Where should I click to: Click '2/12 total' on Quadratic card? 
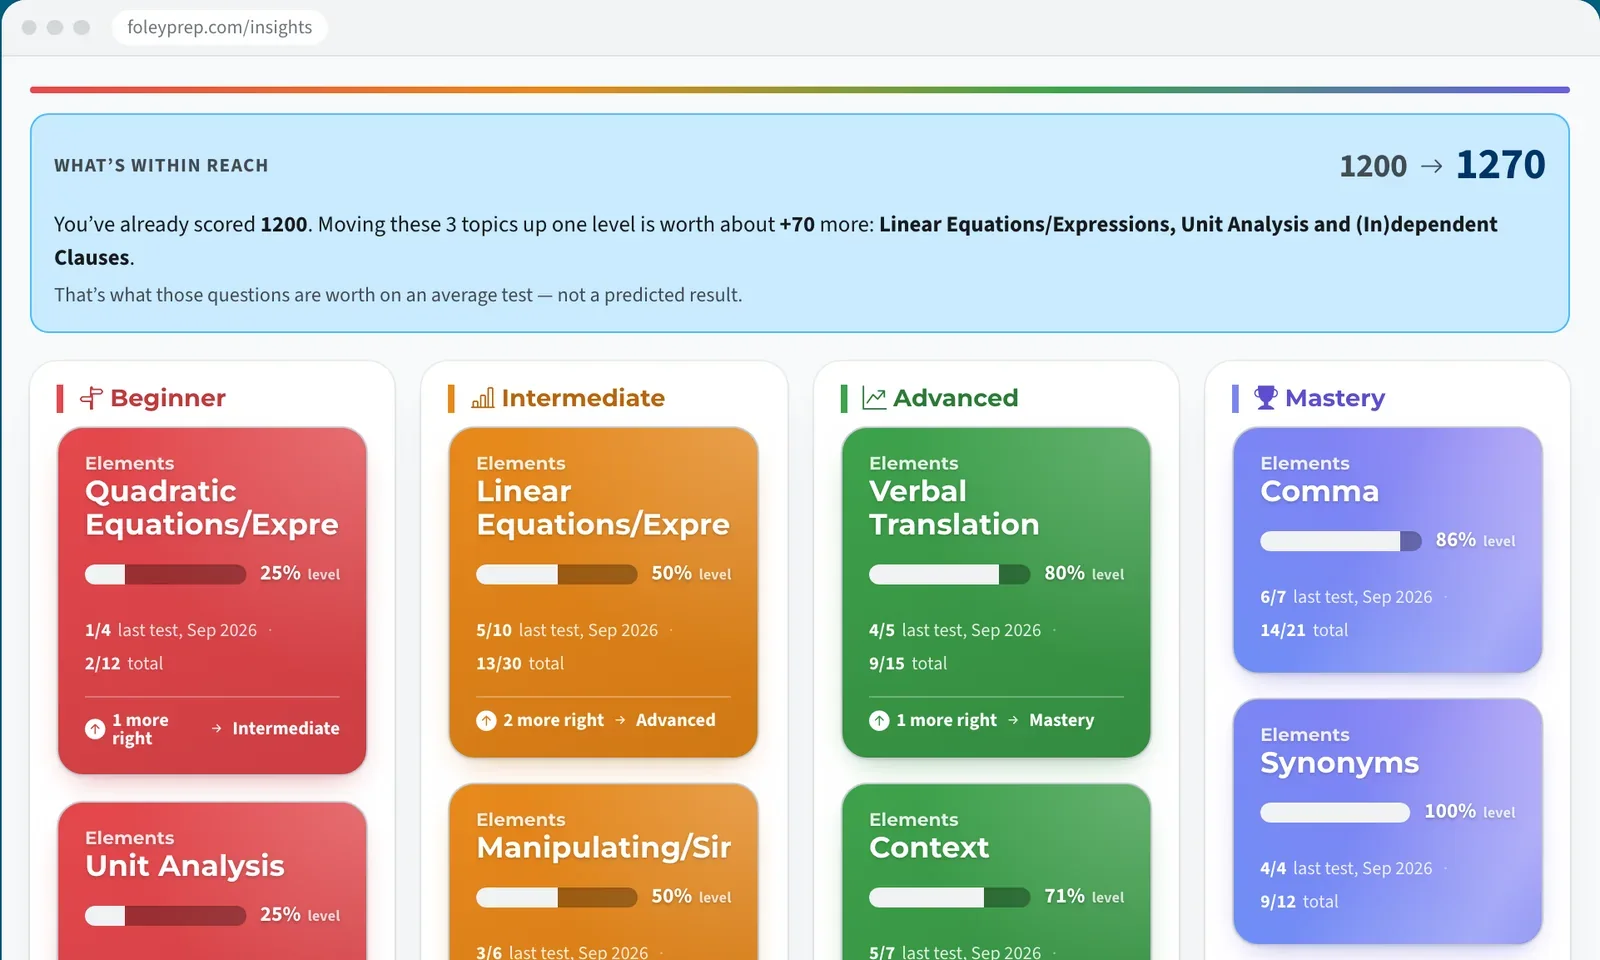click(124, 664)
